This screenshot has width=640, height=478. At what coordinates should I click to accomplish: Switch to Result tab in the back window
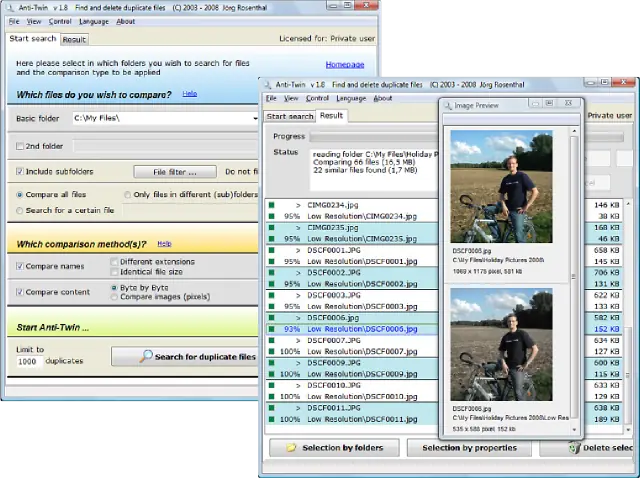(75, 40)
